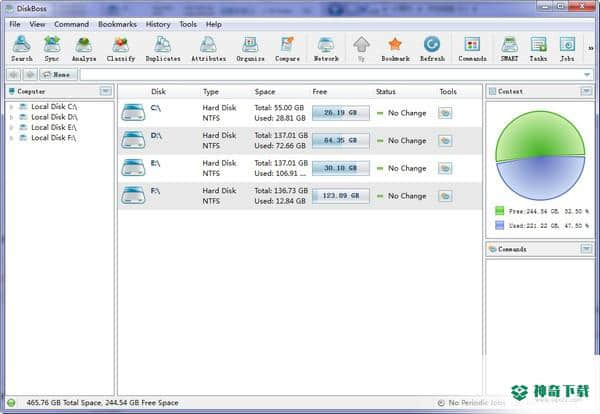Click the navigate back arrow
Image resolution: width=600 pixels, height=414 pixels.
click(x=14, y=75)
